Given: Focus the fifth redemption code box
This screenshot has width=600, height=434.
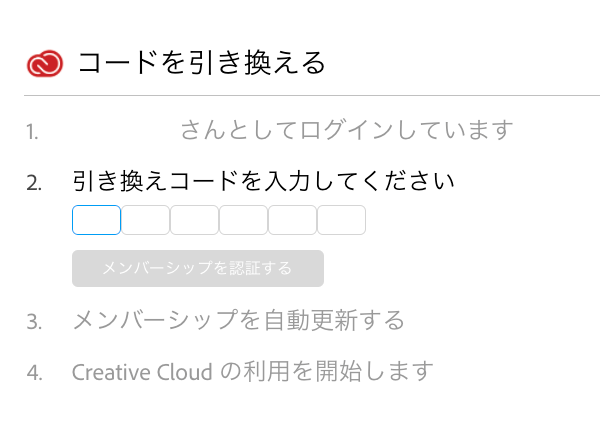Looking at the screenshot, I should pyautogui.click(x=292, y=220).
